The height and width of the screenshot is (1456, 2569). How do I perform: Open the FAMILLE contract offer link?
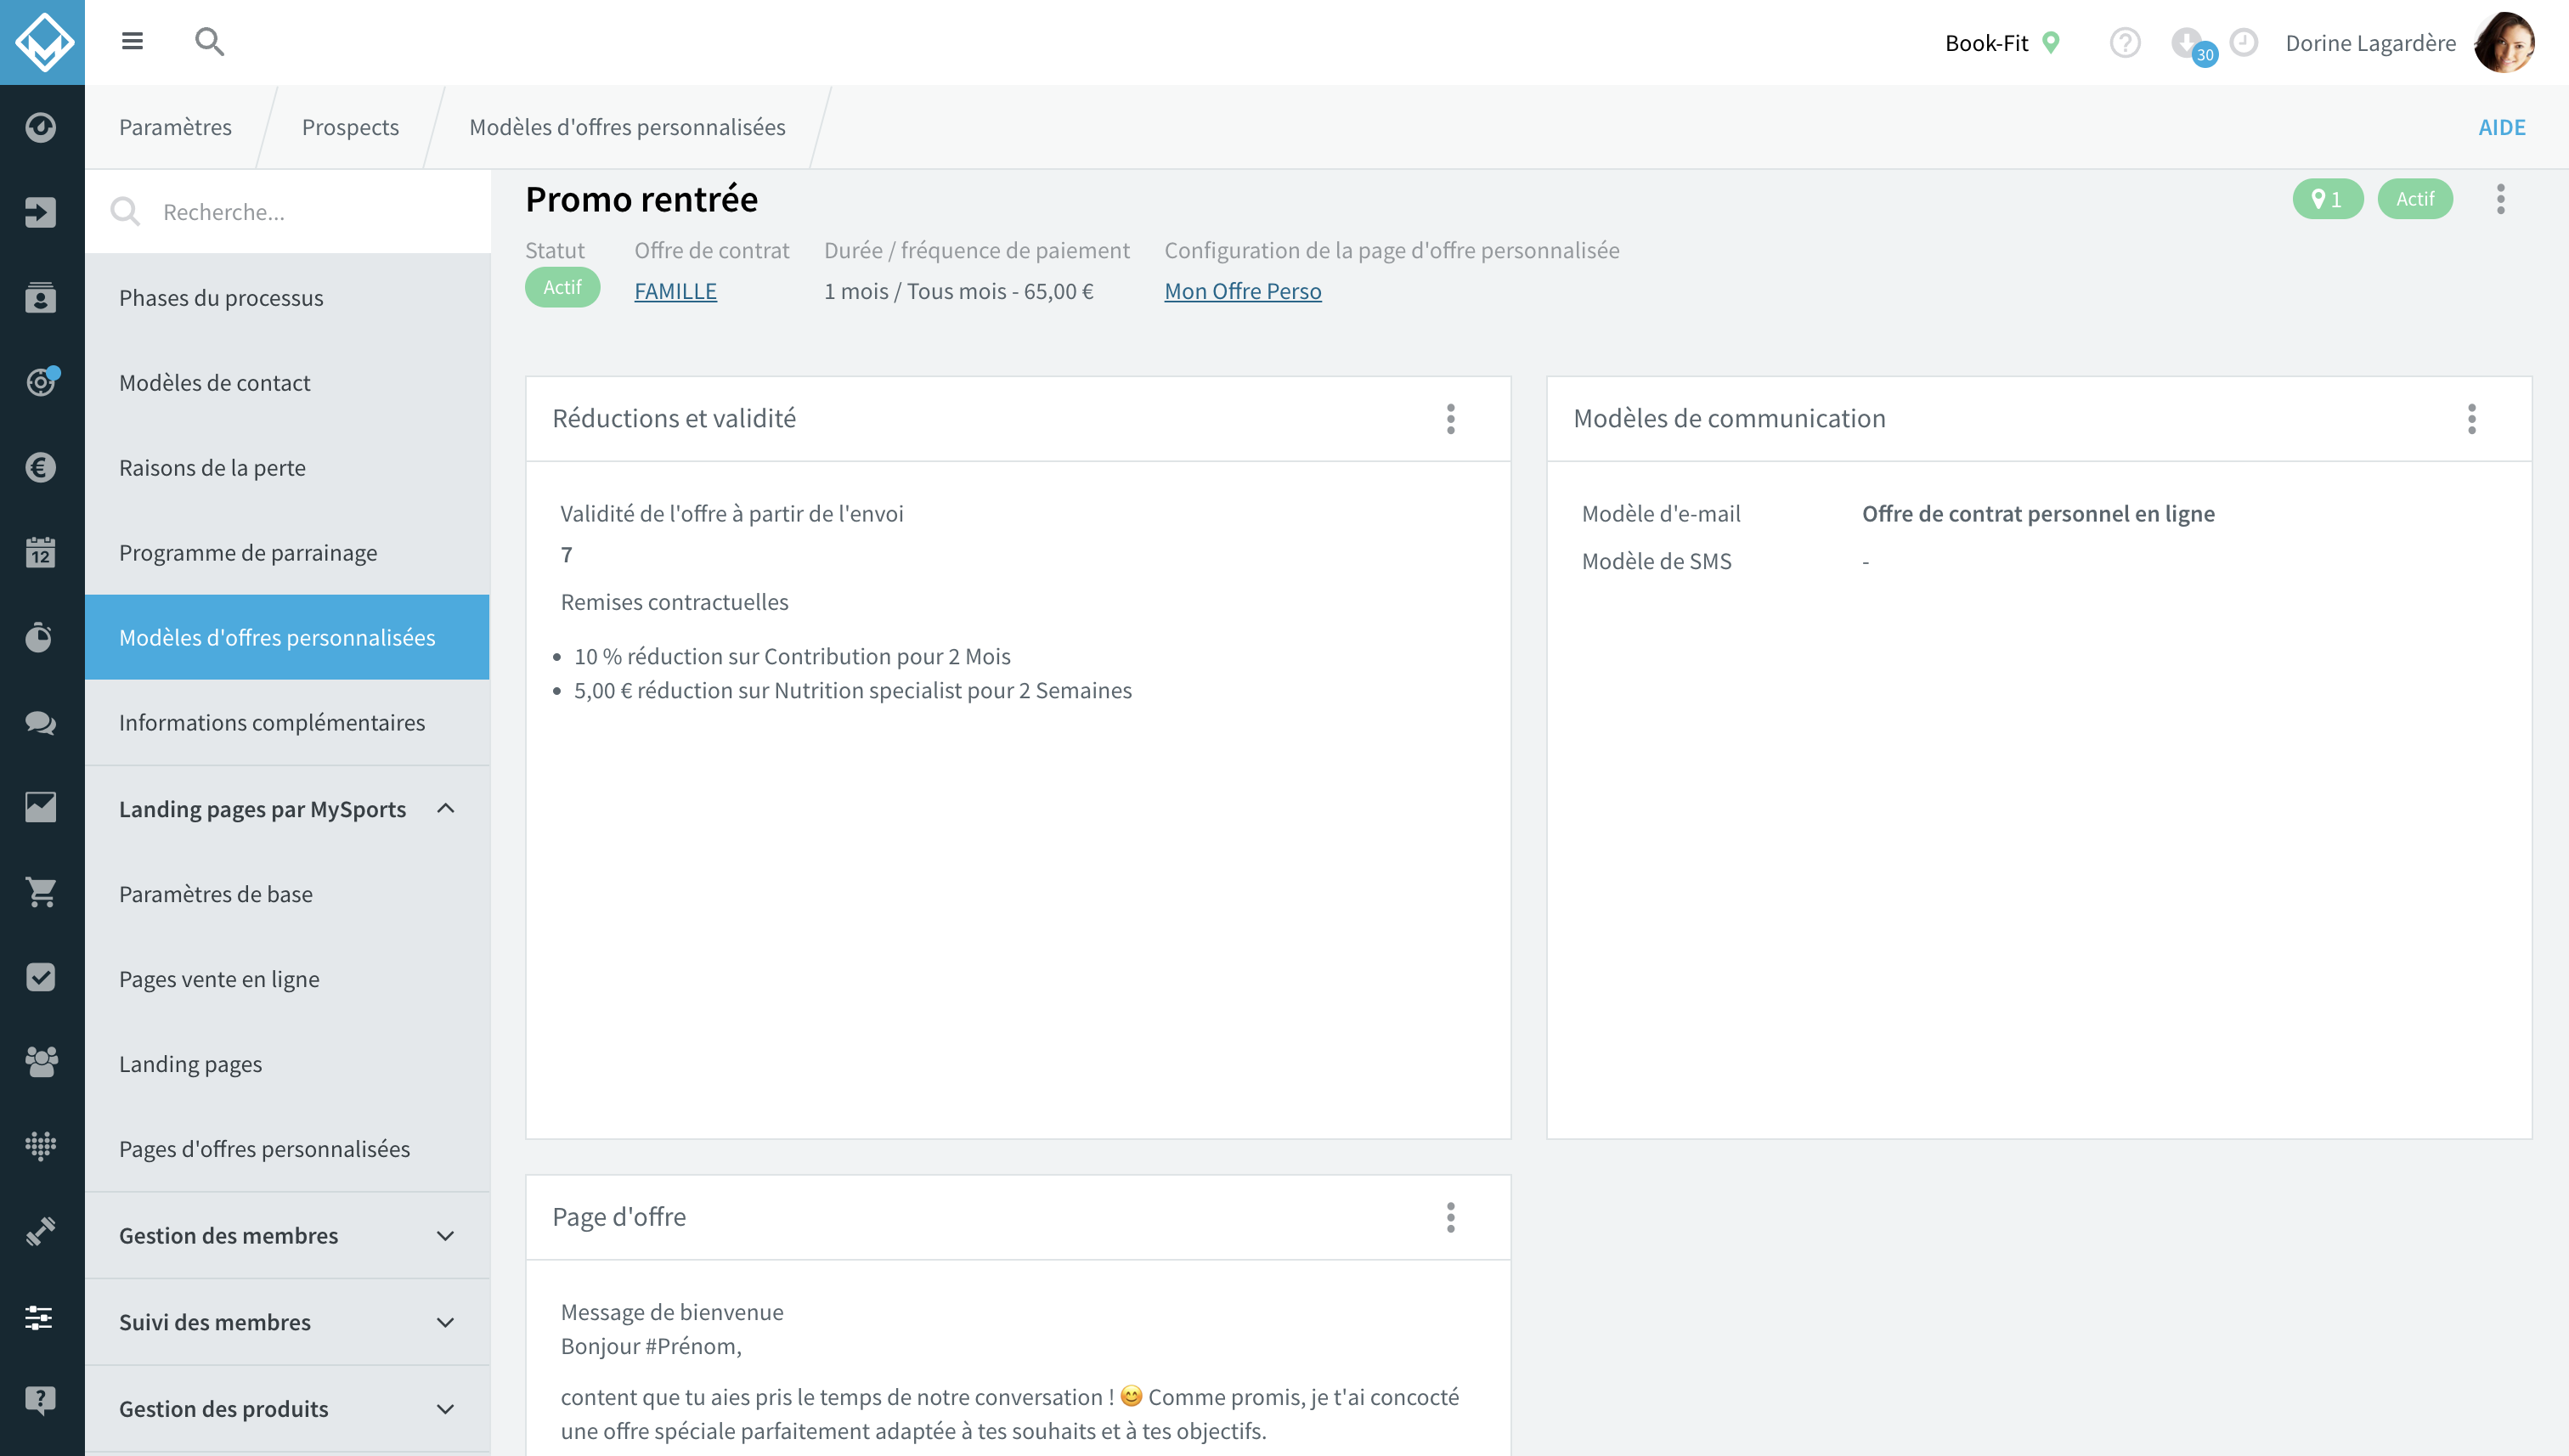pos(675,291)
